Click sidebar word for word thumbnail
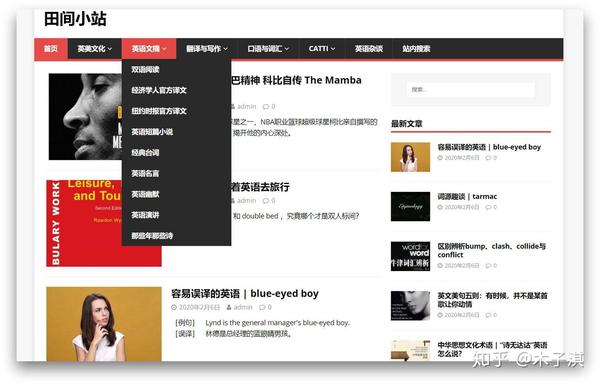This screenshot has height=385, width=600. coord(410,256)
